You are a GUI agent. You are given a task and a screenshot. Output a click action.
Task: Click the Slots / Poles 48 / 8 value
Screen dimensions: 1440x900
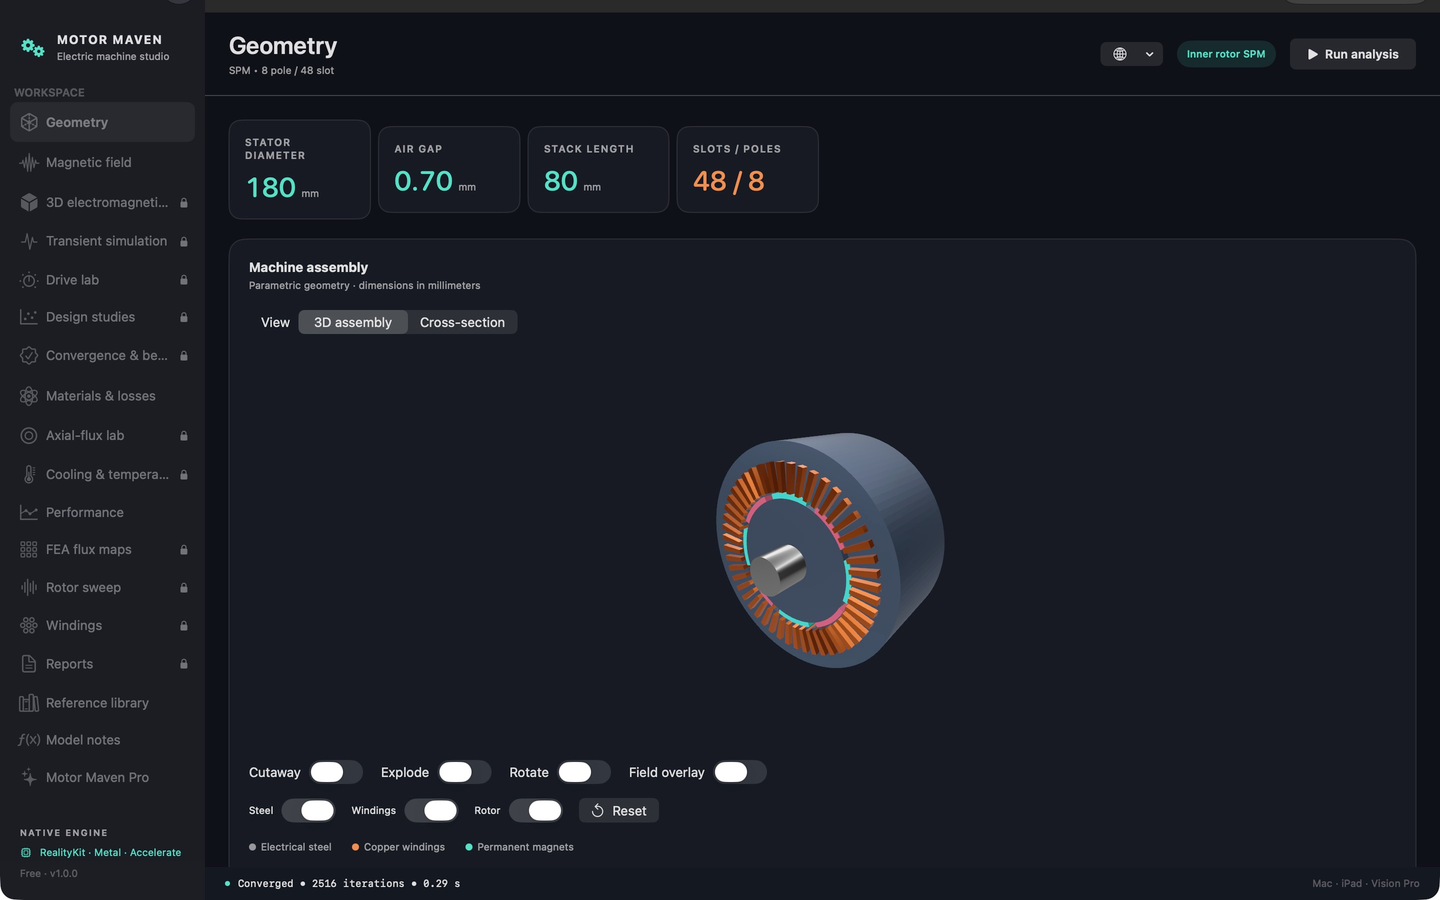tap(729, 181)
